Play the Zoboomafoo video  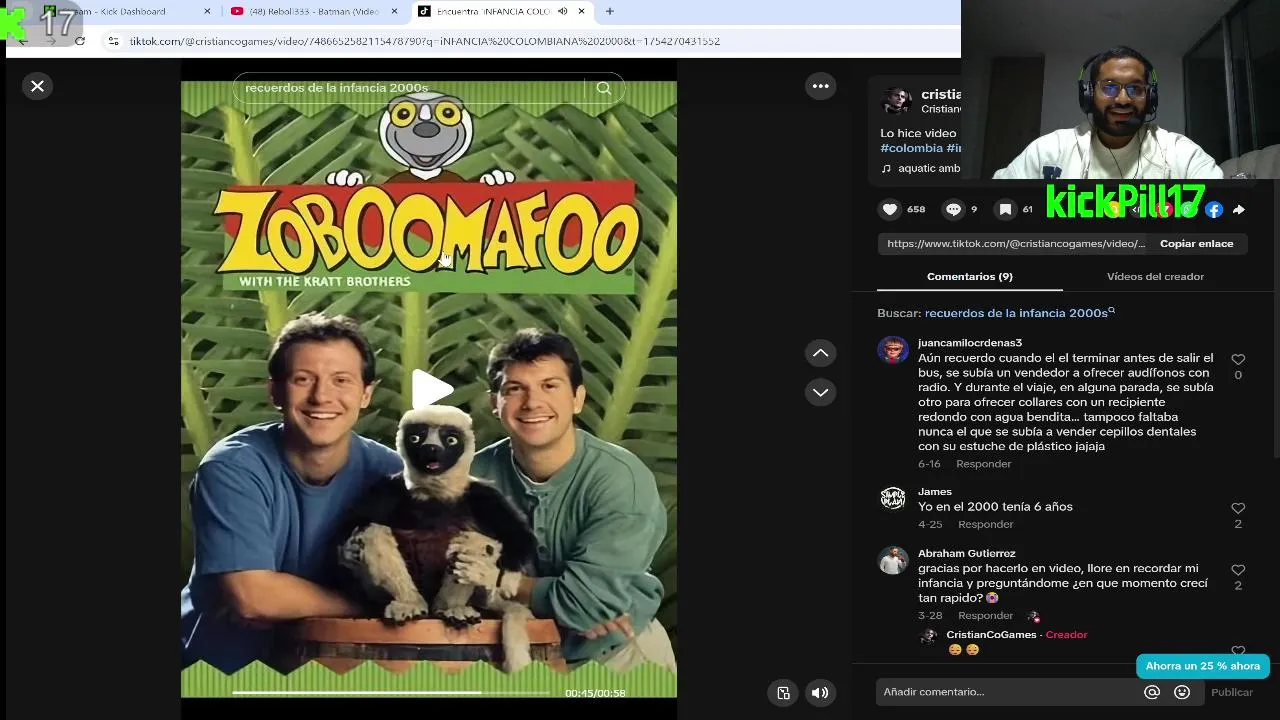431,389
